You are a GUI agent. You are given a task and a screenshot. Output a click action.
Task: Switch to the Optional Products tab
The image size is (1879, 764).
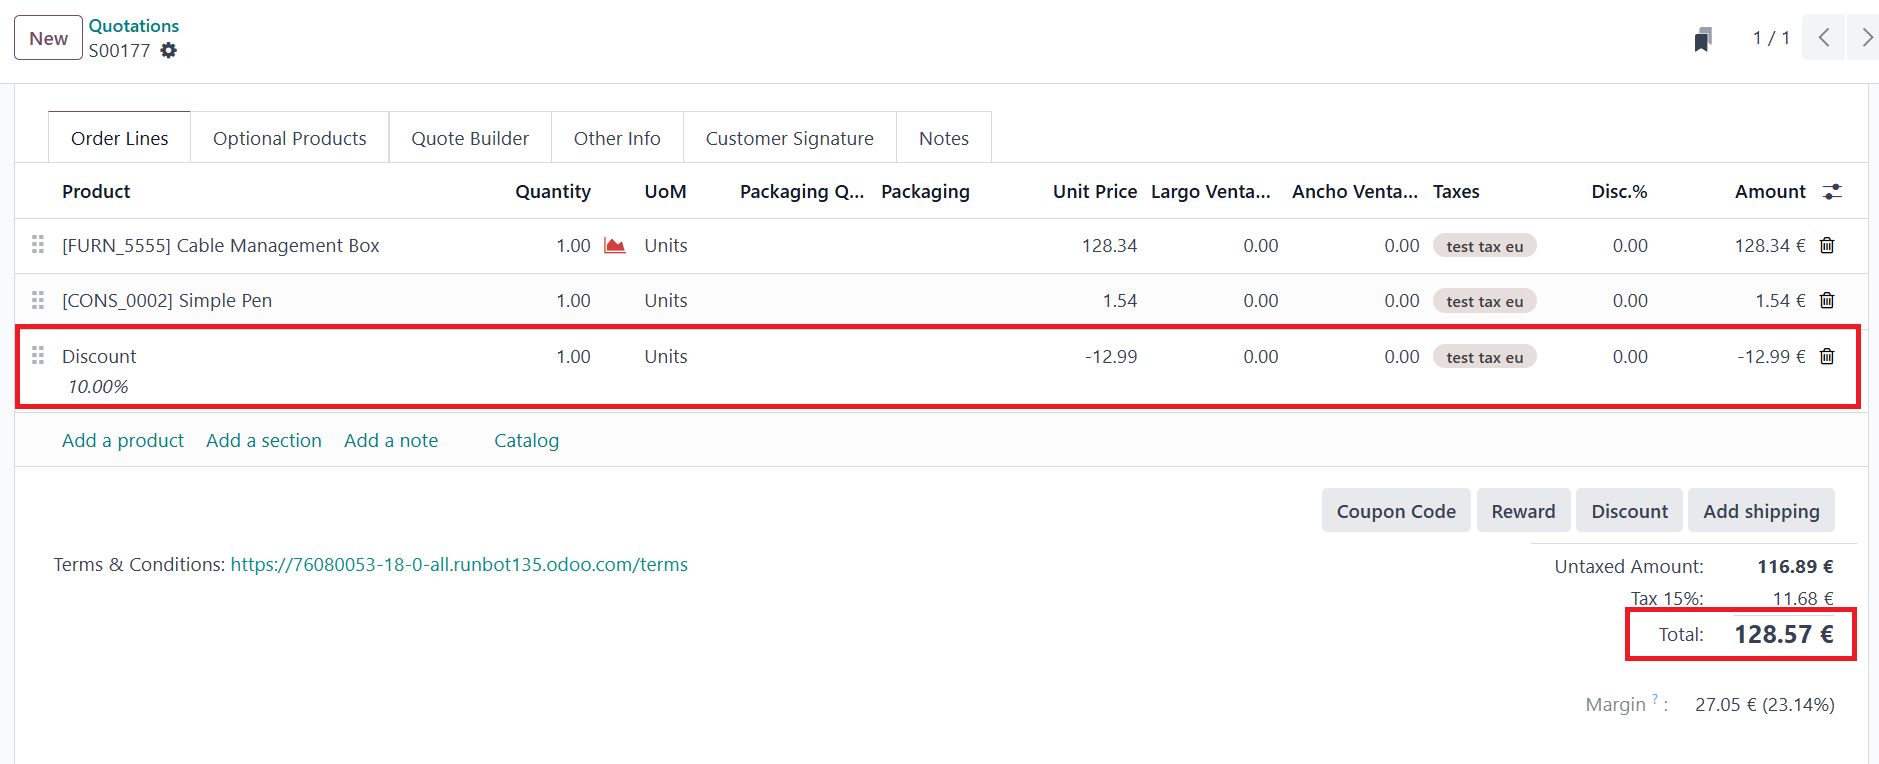pyautogui.click(x=289, y=138)
